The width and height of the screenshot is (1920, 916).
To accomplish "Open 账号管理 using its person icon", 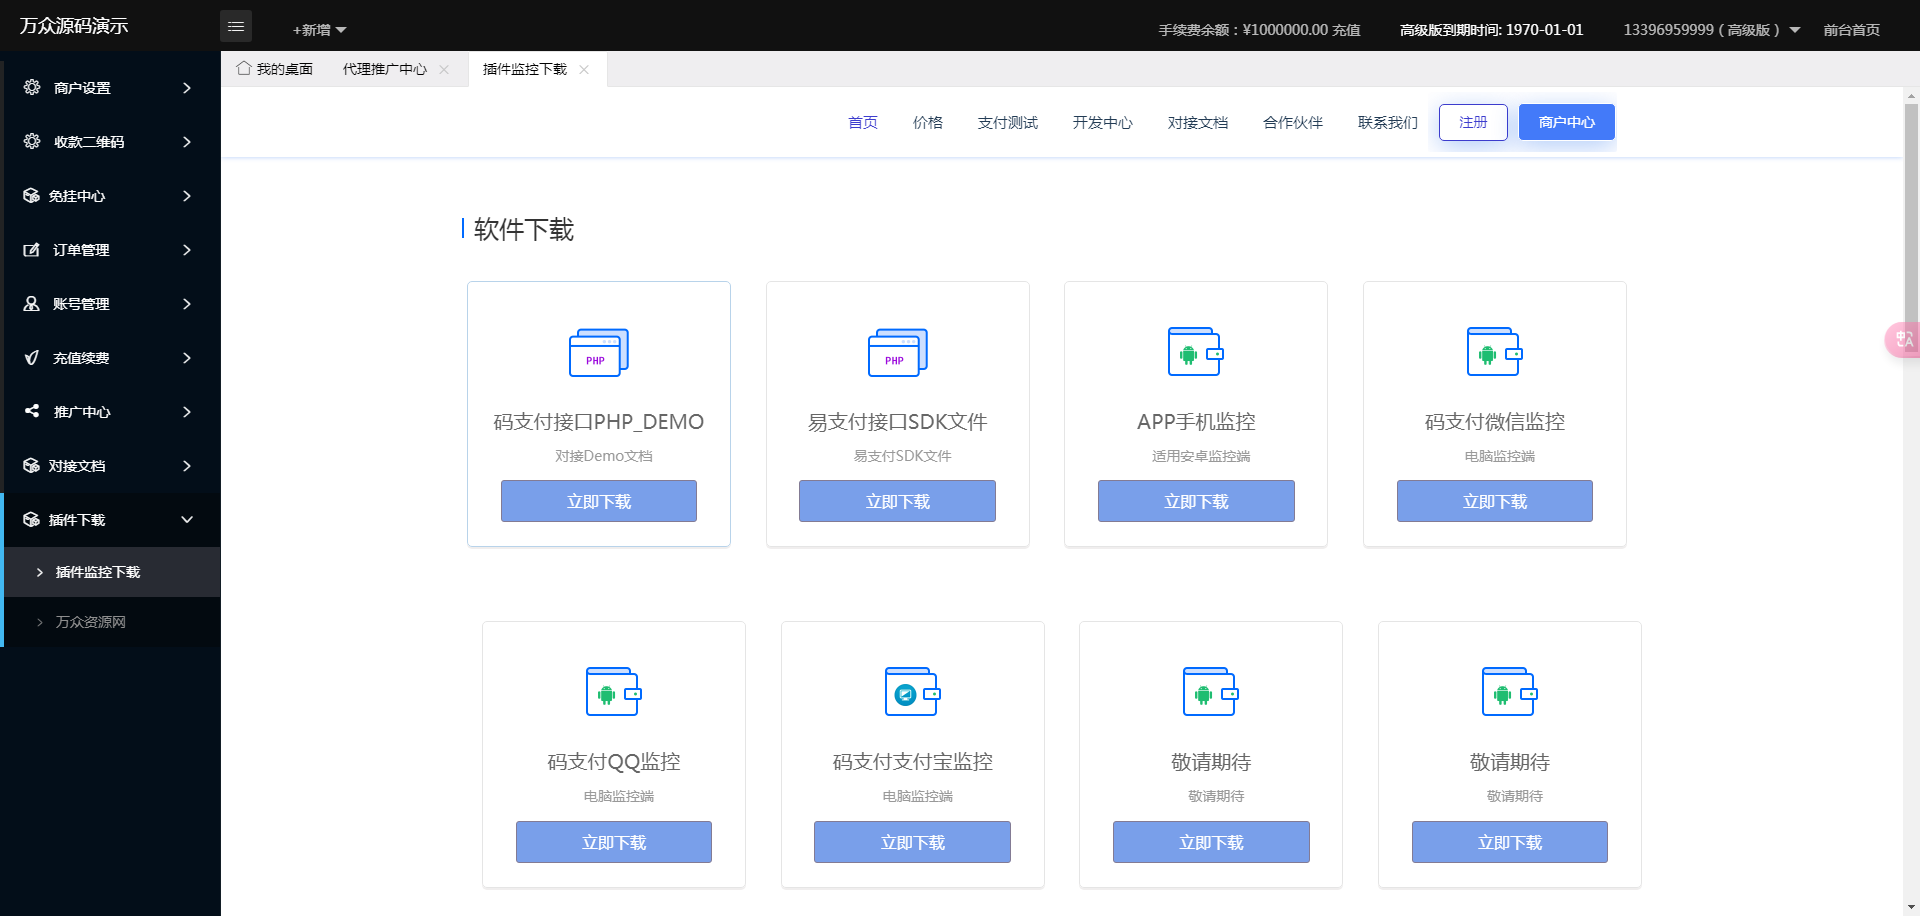I will click(31, 304).
